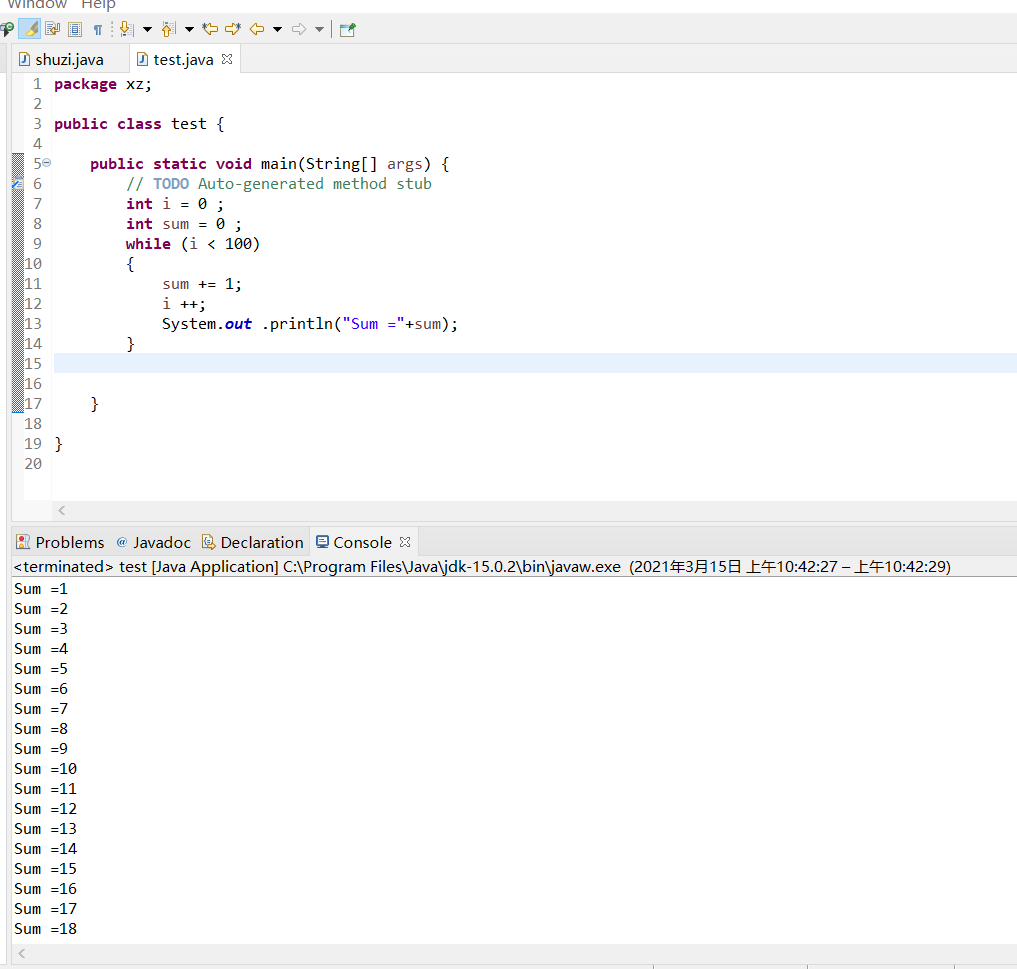Open the Window menu
The image size is (1017, 969).
coord(37,5)
